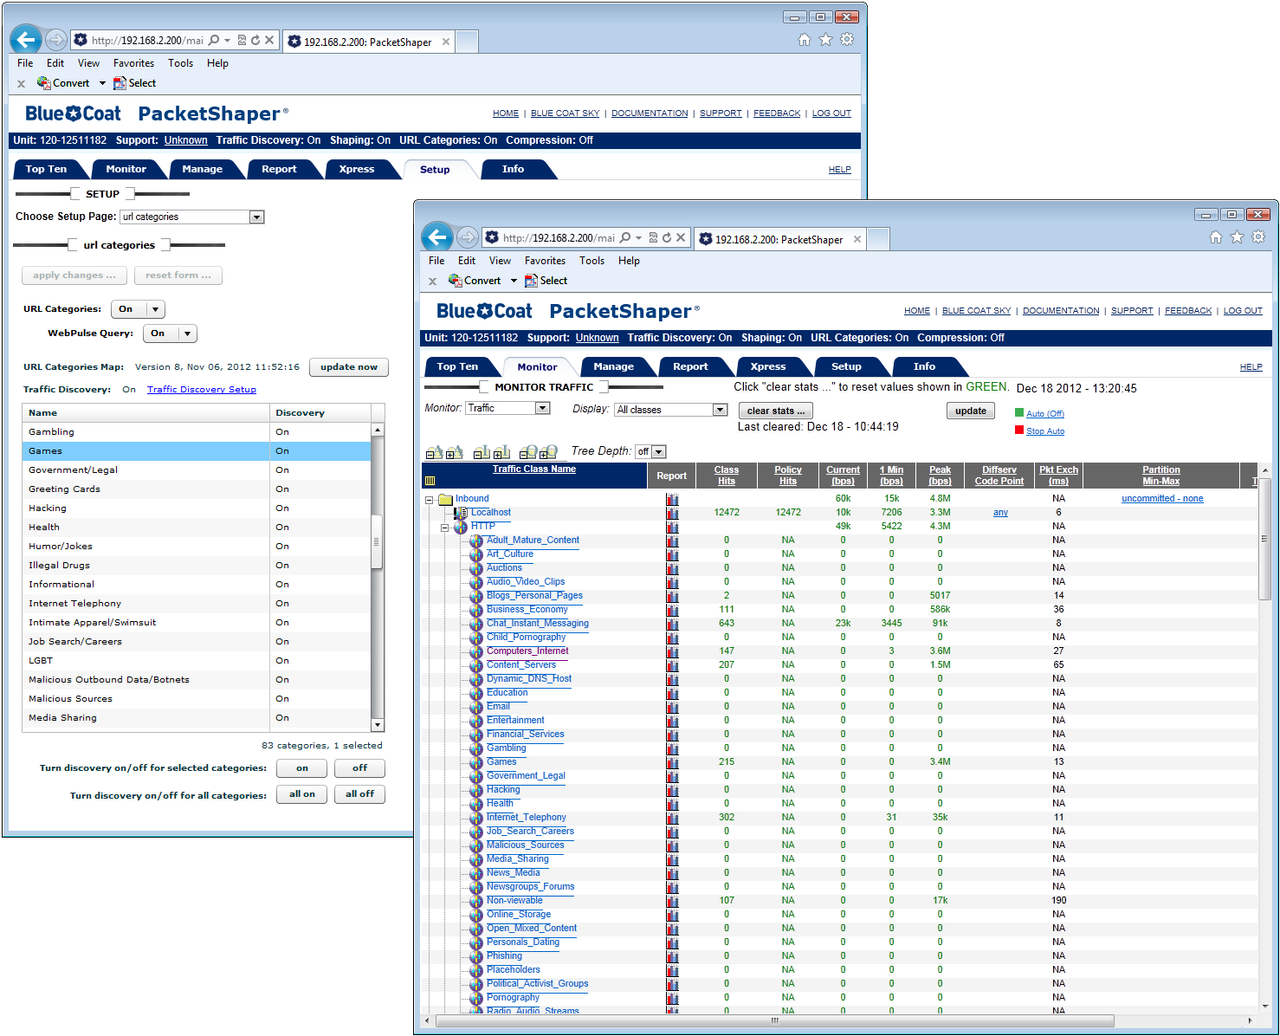Viewport: 1280px width, 1036px height.
Task: Switch to the Info tab in the front Monitor window
Action: 925,367
